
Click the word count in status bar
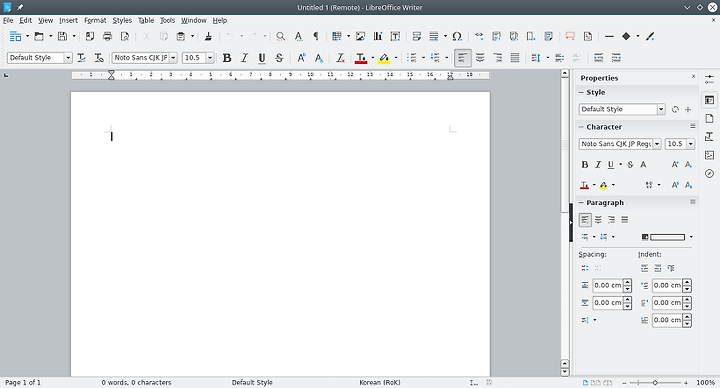pos(136,382)
